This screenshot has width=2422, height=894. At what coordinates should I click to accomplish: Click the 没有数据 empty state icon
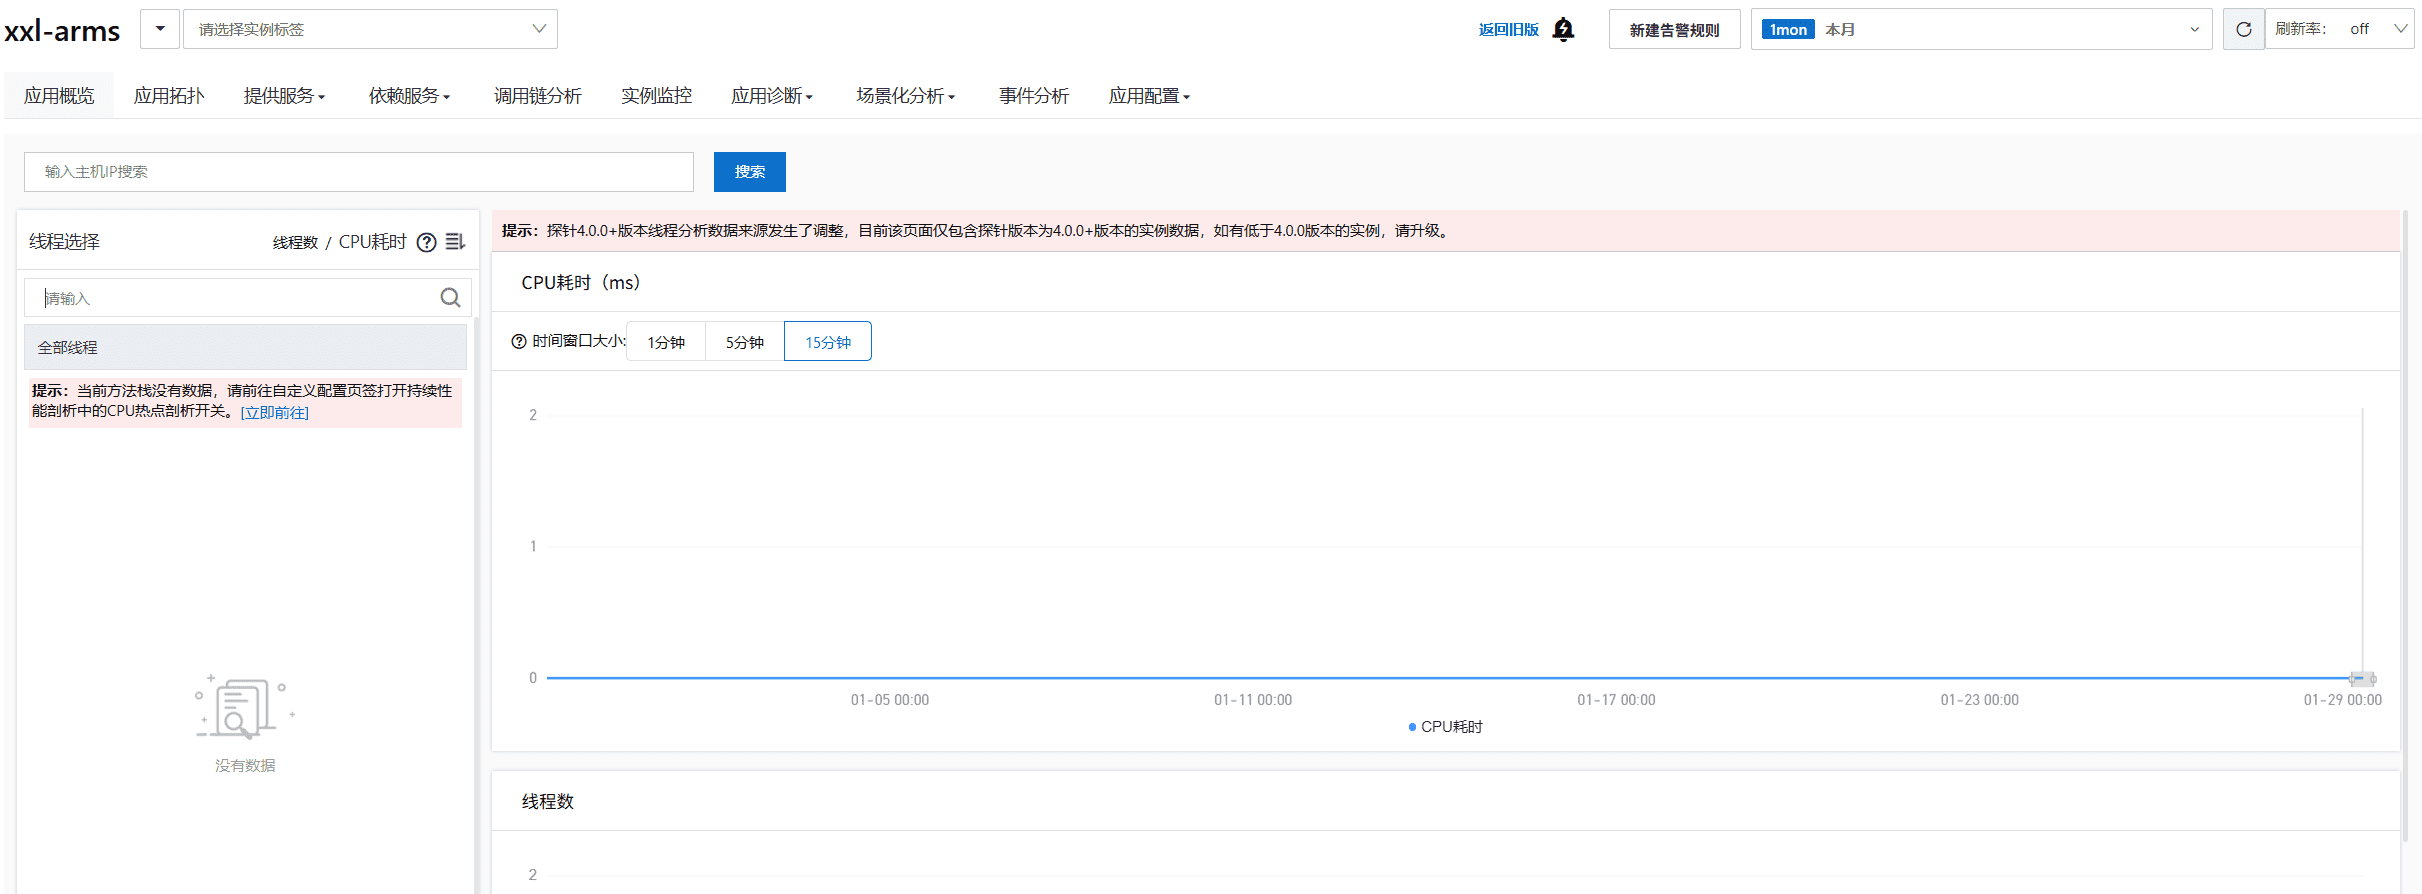click(x=245, y=707)
